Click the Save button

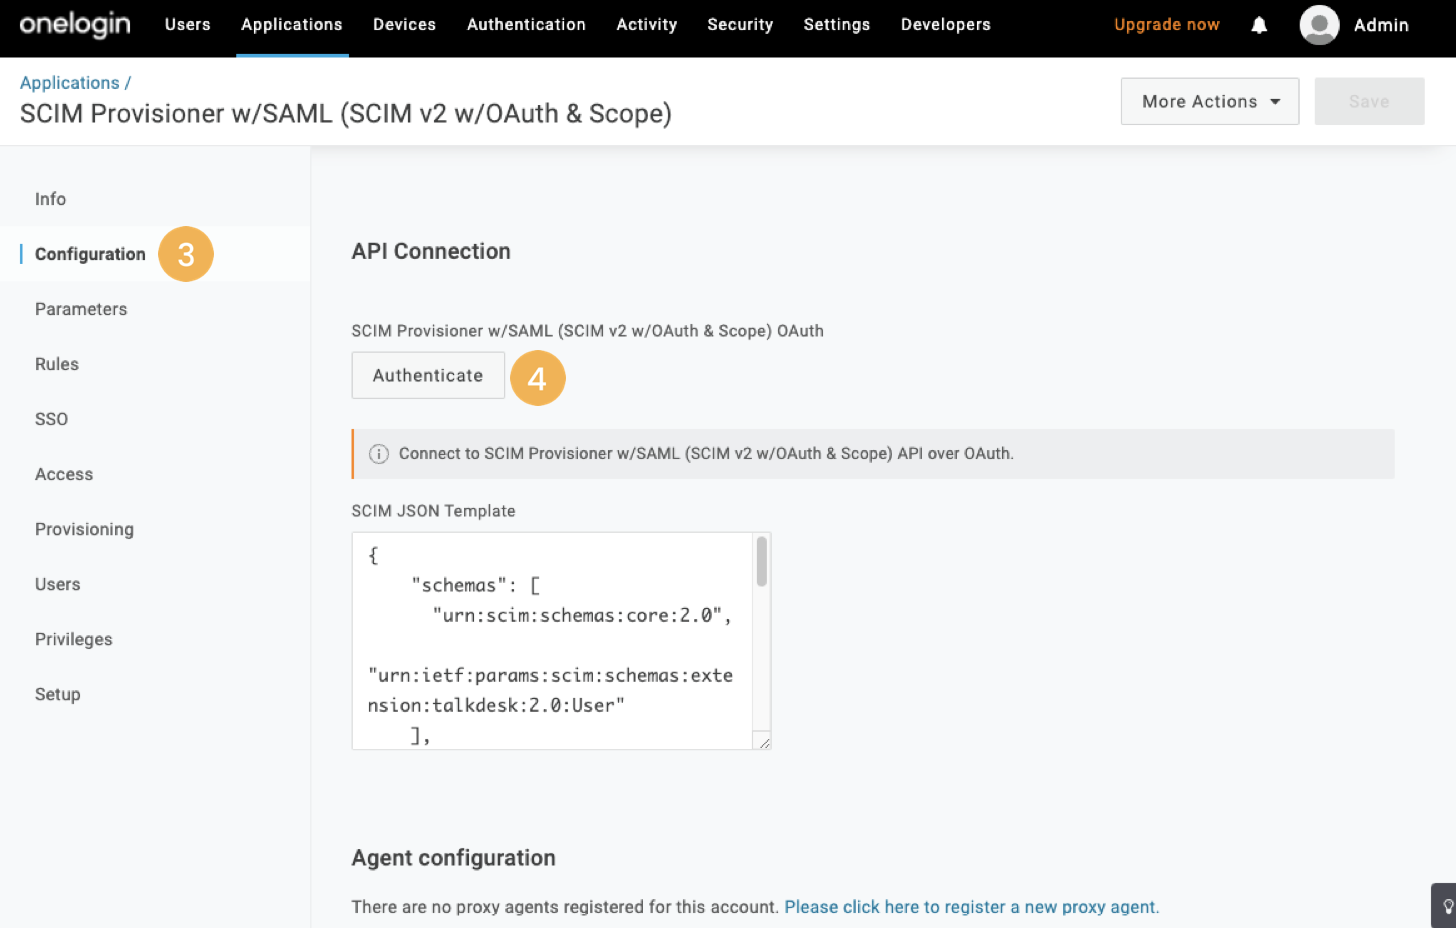click(x=1369, y=101)
